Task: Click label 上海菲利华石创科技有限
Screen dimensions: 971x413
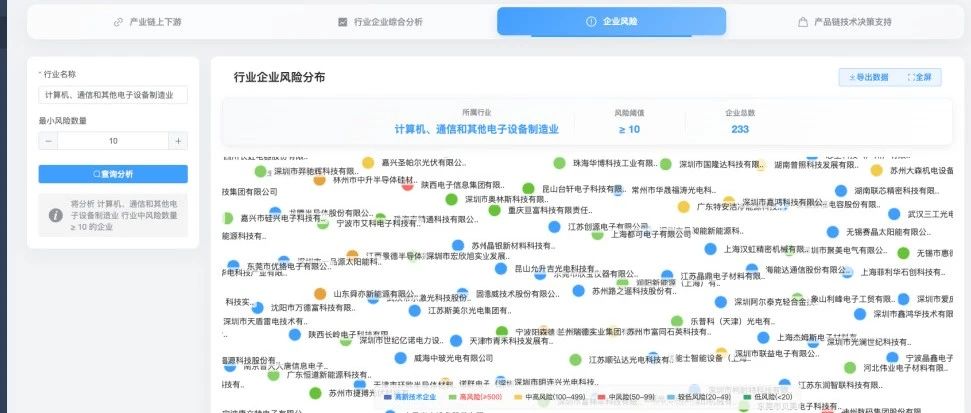Action: tap(904, 272)
